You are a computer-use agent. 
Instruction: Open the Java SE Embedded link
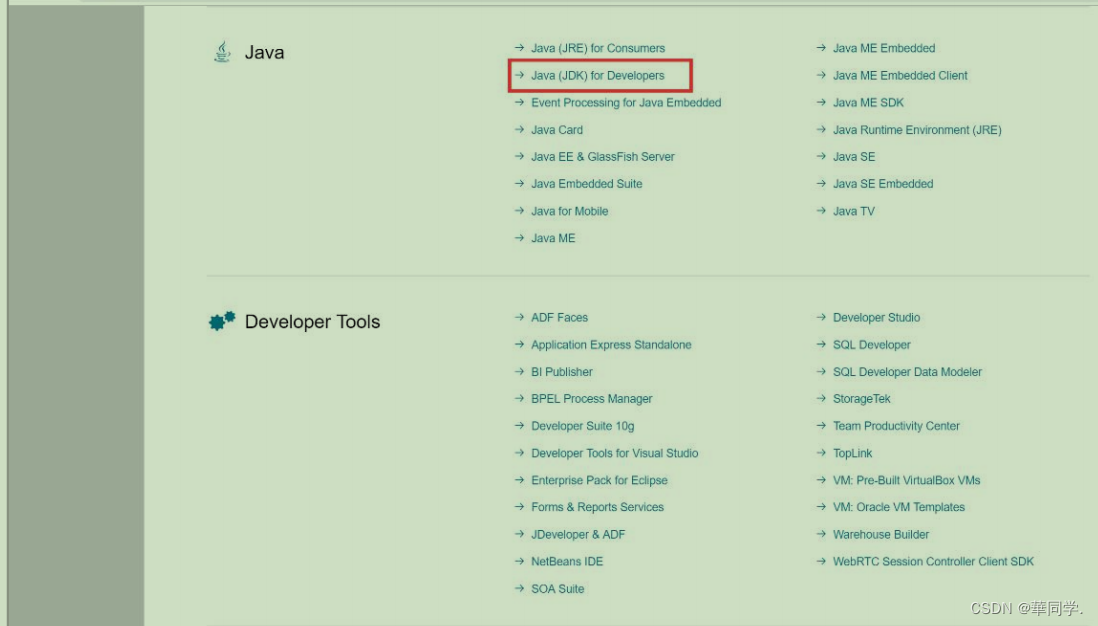pos(883,184)
